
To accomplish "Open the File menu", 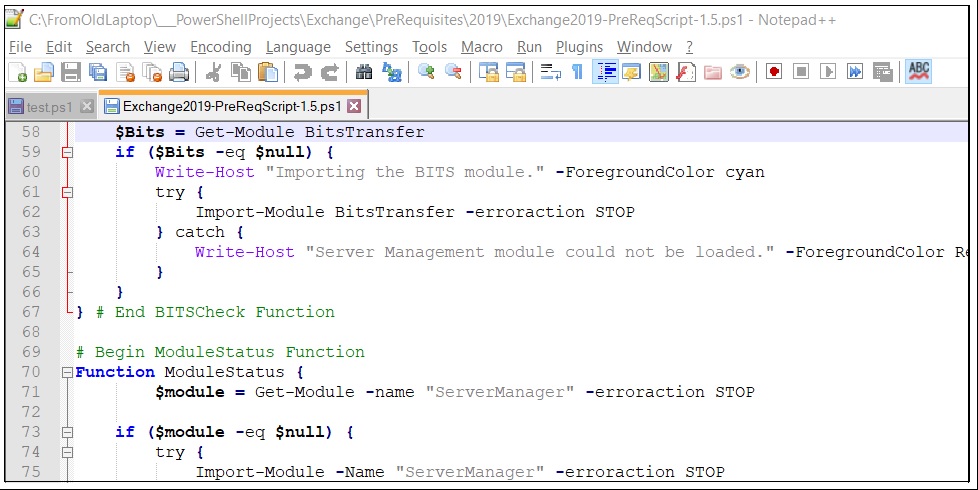I will pos(20,47).
